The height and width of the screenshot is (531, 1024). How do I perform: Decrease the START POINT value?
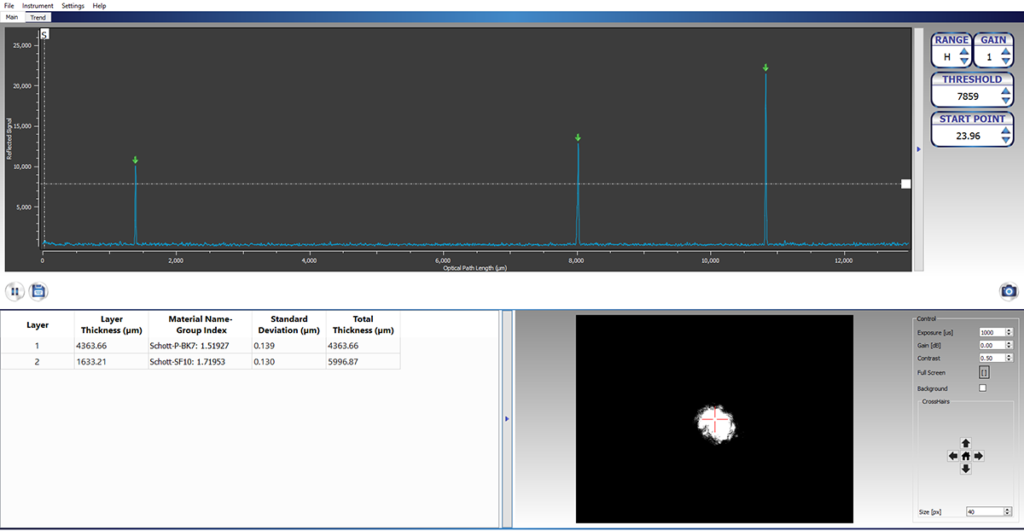(x=1006, y=140)
